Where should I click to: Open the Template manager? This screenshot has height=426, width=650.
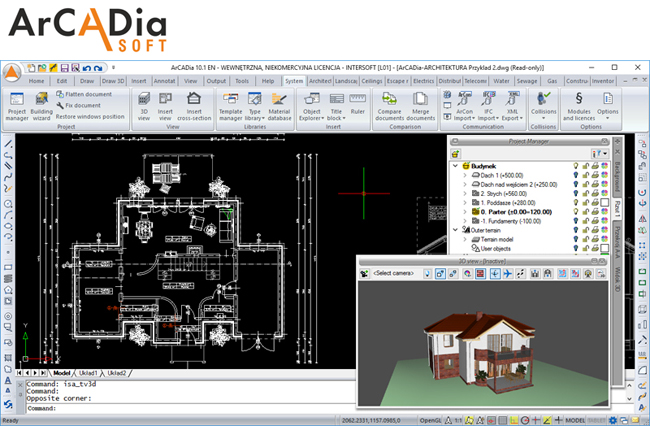[230, 106]
